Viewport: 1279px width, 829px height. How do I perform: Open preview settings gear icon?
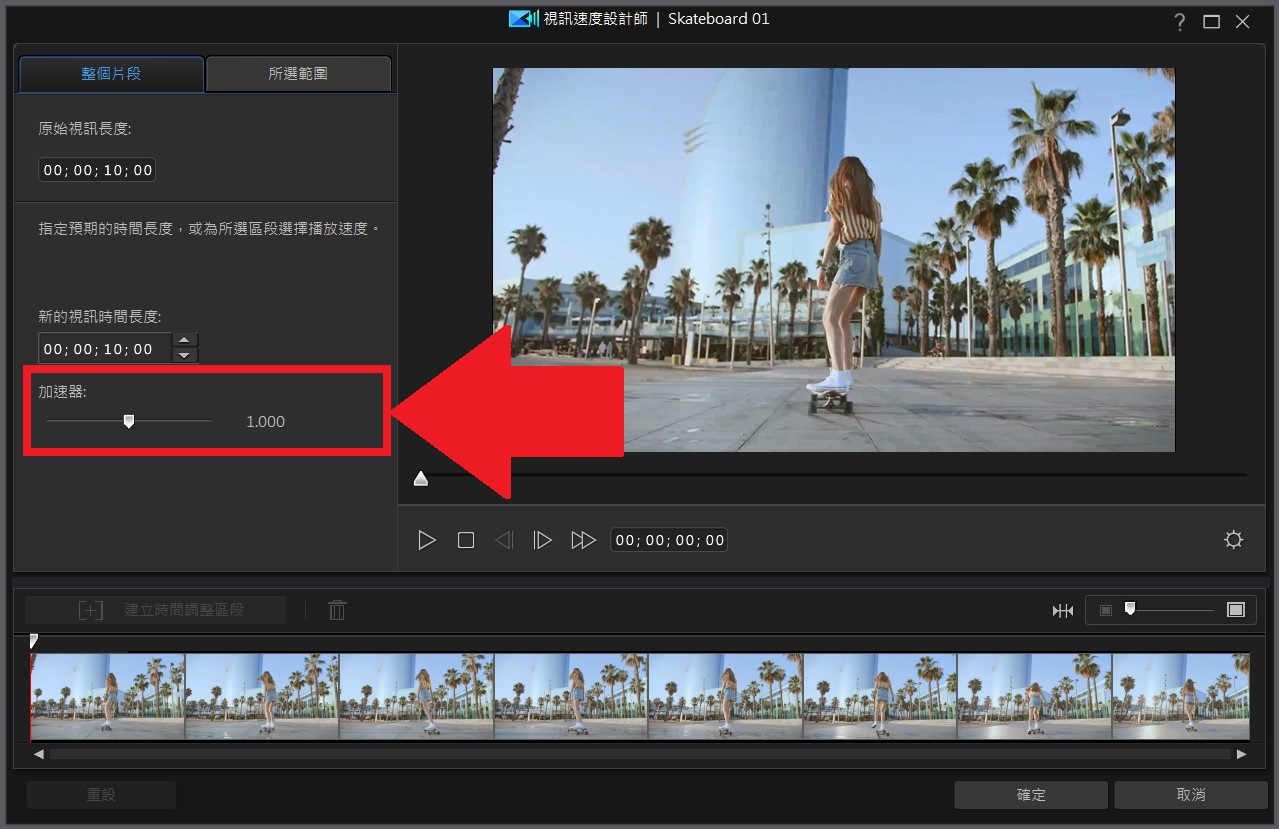tap(1233, 540)
